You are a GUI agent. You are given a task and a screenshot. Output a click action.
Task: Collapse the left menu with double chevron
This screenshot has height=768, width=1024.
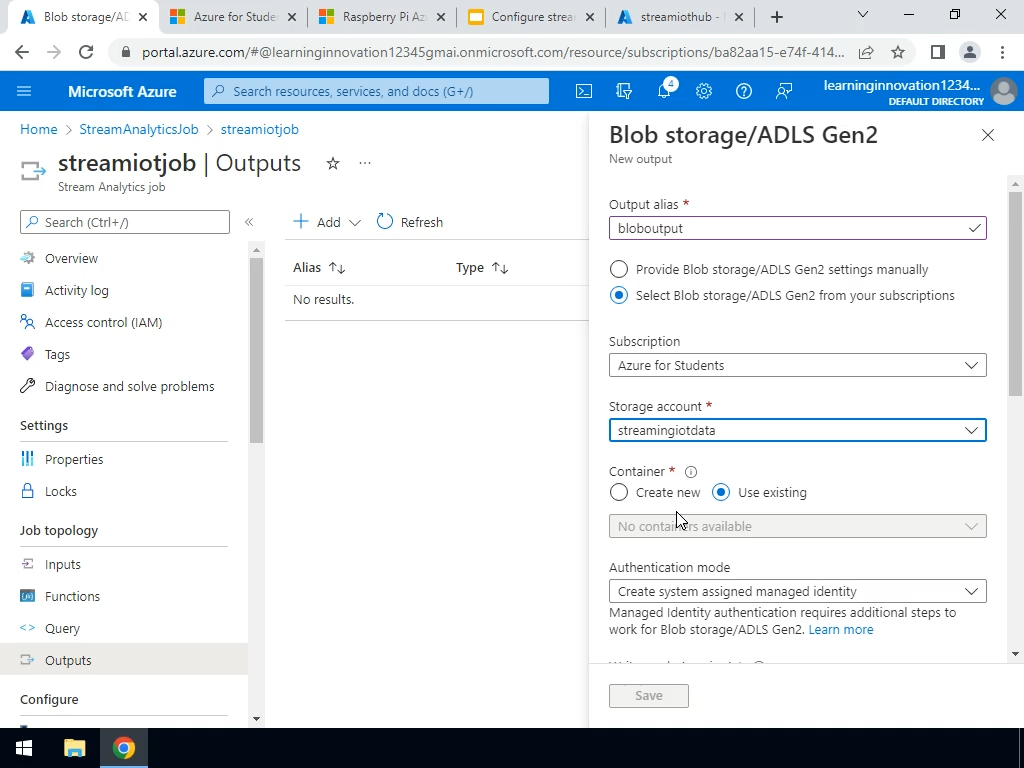pyautogui.click(x=249, y=222)
